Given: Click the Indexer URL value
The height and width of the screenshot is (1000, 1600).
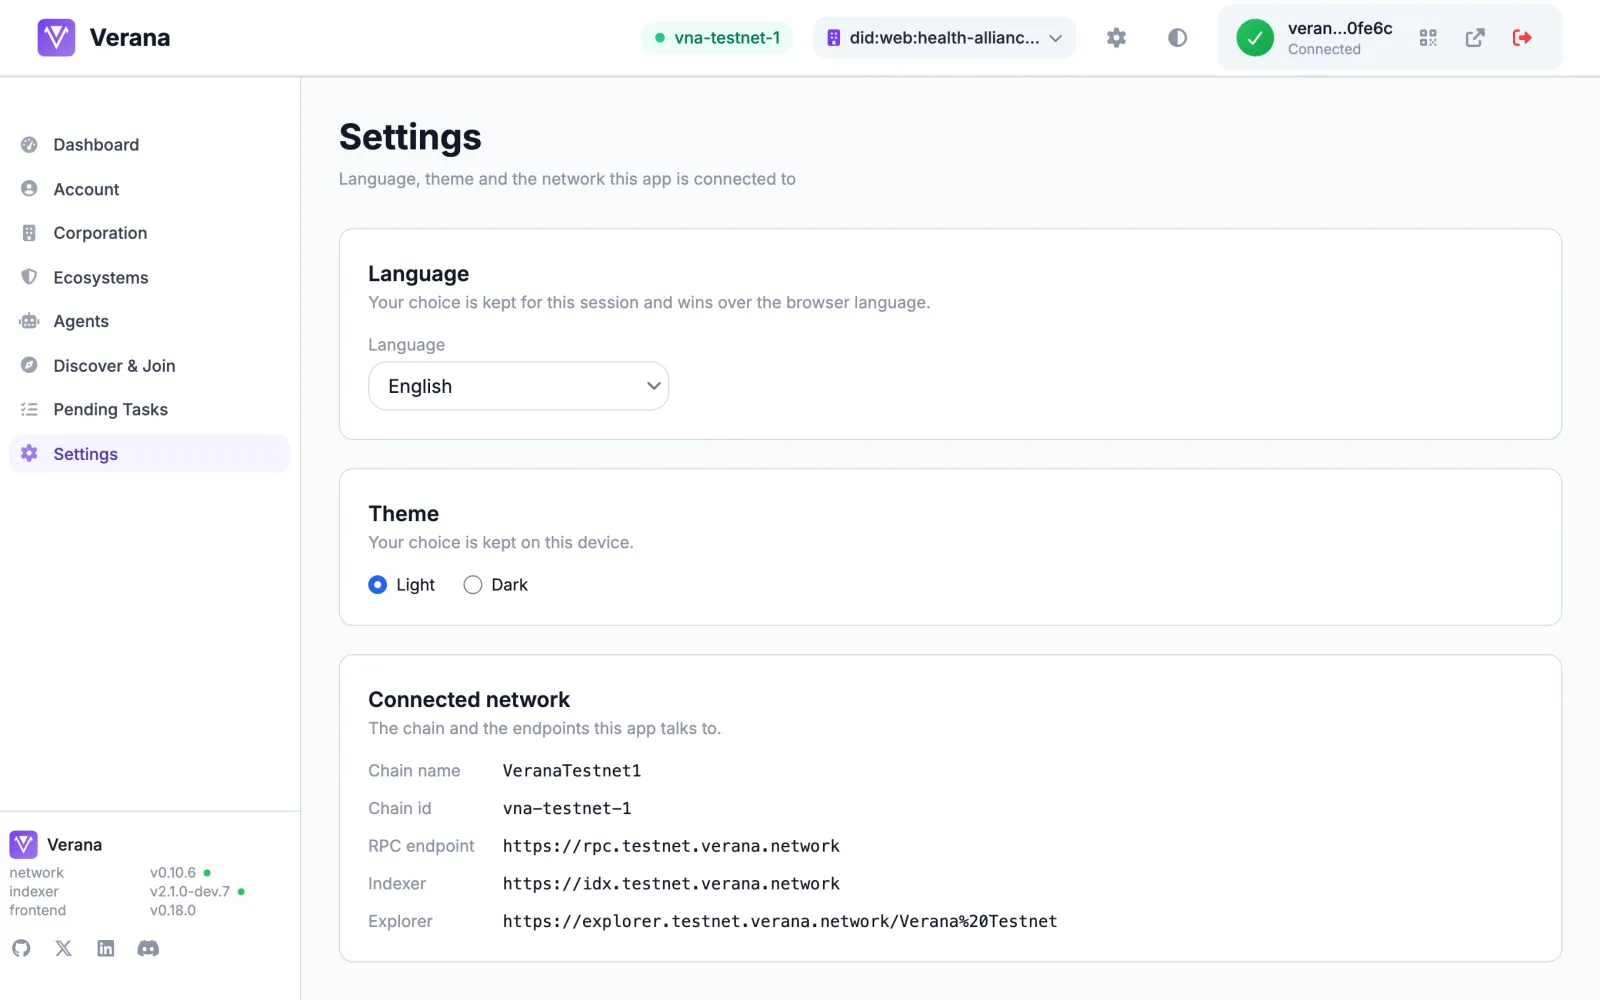Looking at the screenshot, I should (671, 884).
